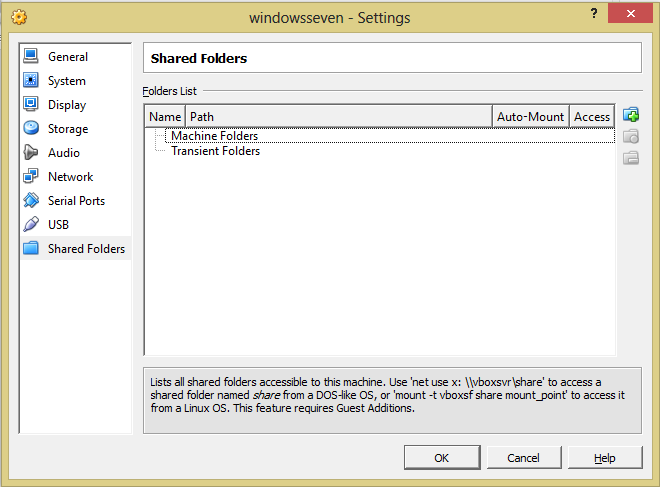Click the remove shared folder icon
Image resolution: width=660 pixels, height=487 pixels.
(x=631, y=158)
